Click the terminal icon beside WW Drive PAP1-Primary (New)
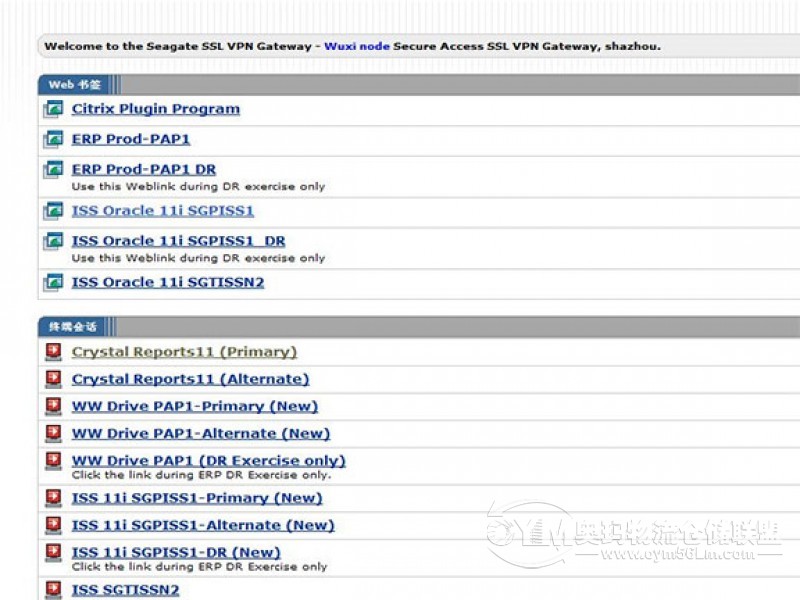 53,406
